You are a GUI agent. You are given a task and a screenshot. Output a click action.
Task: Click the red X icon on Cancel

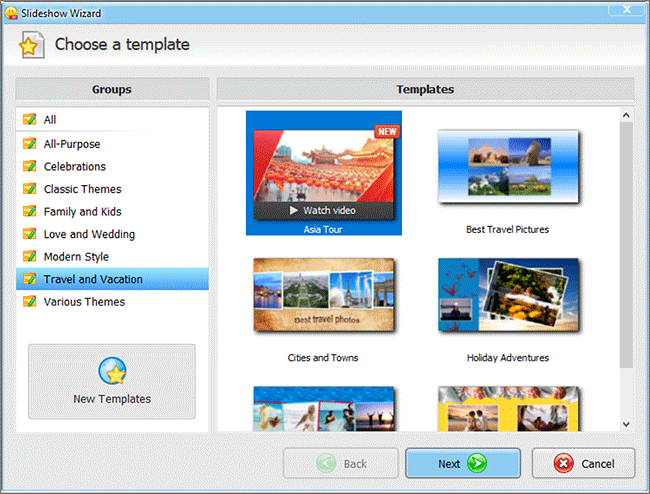click(x=563, y=463)
